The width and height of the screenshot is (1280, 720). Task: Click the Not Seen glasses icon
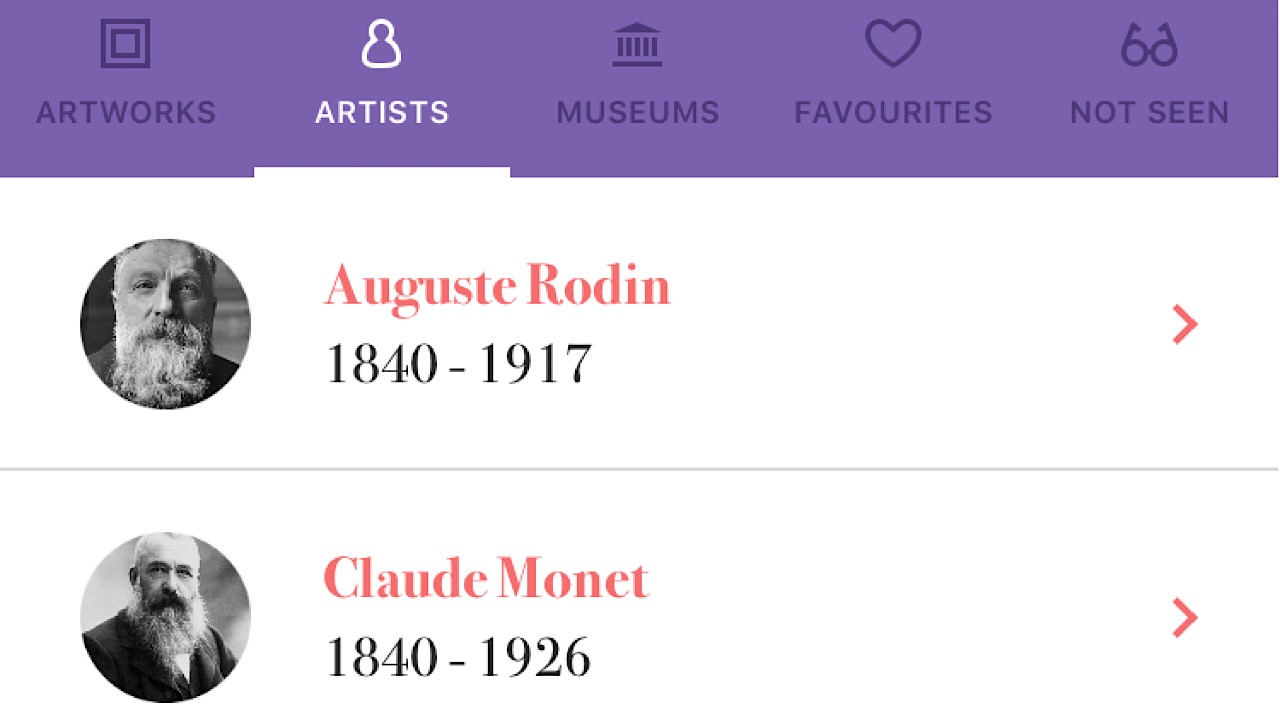(x=1149, y=45)
